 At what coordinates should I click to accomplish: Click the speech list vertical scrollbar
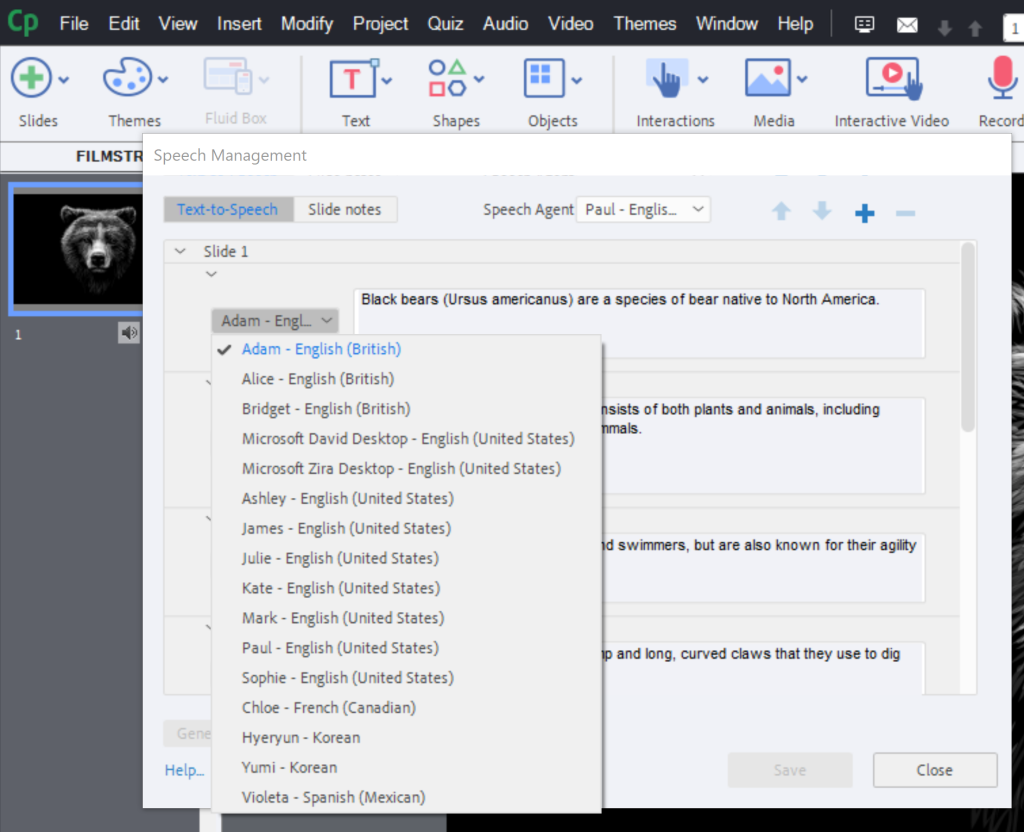click(x=967, y=340)
